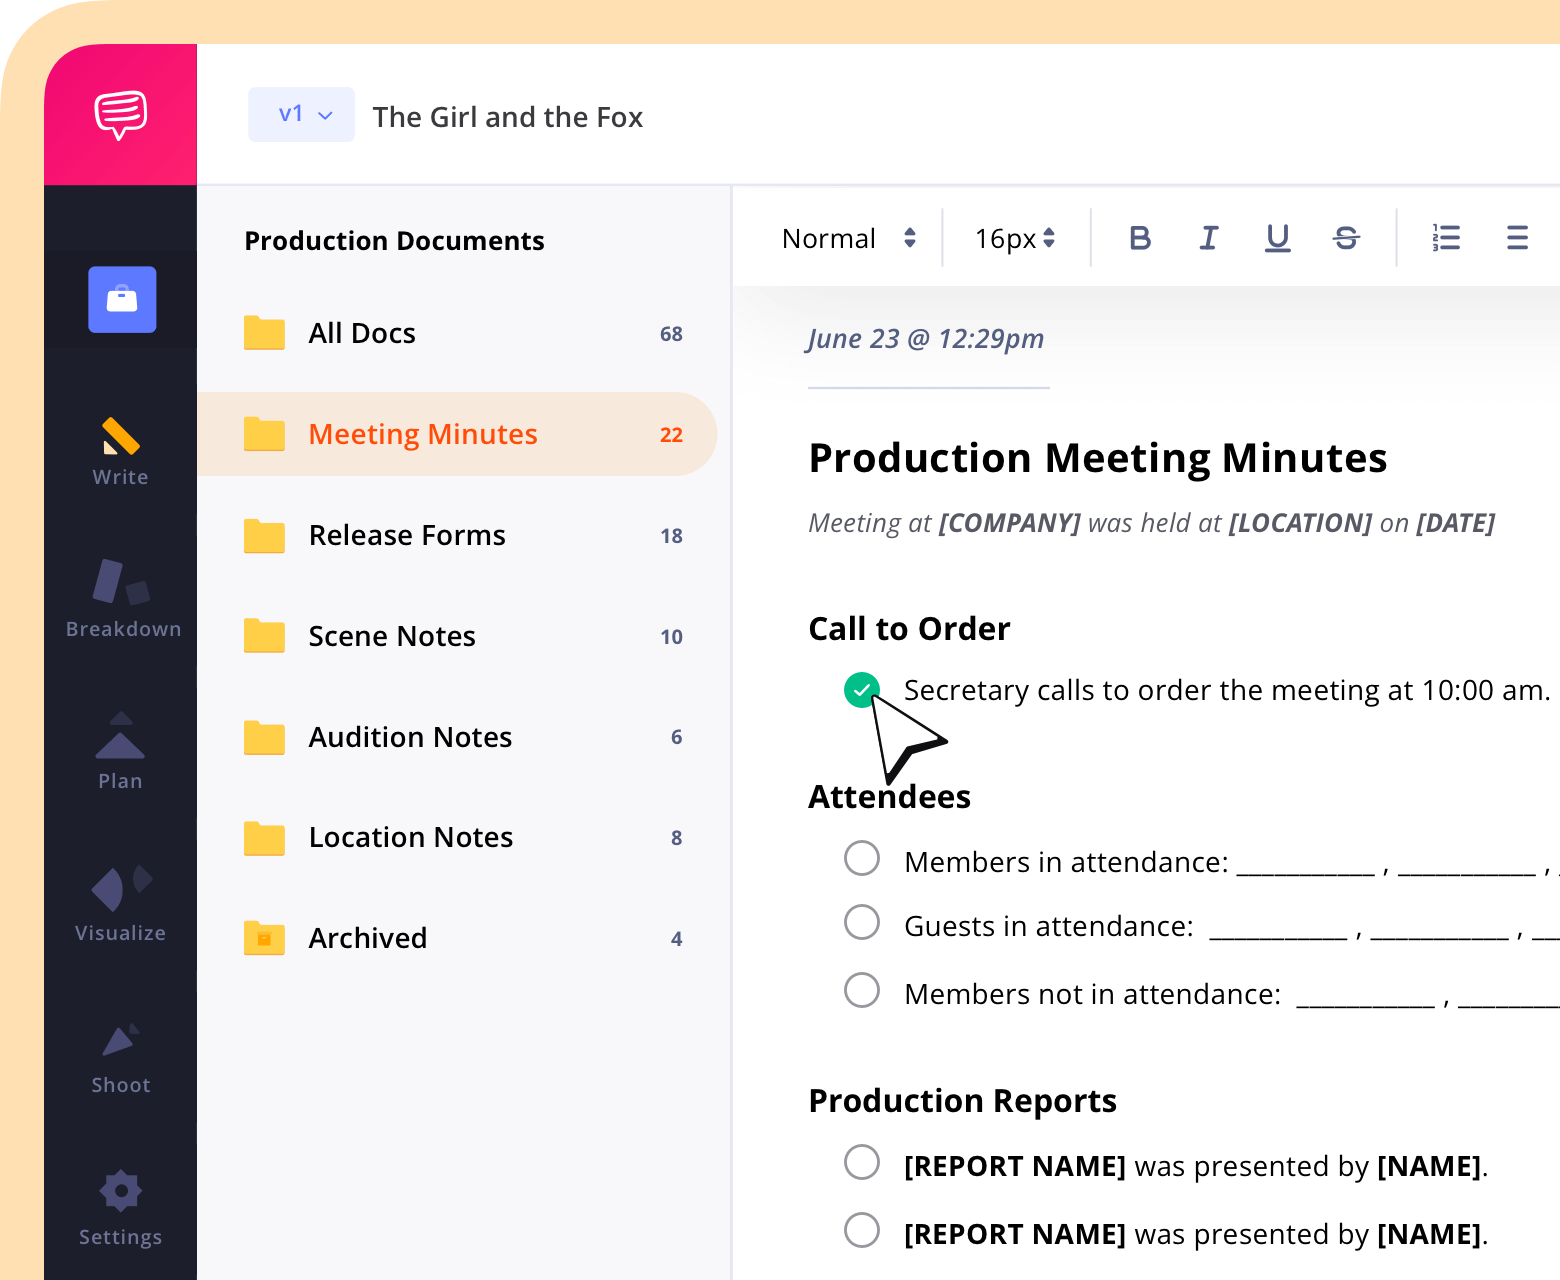The height and width of the screenshot is (1280, 1560).
Task: Open the Breakdown tool in the sidebar
Action: tap(119, 600)
